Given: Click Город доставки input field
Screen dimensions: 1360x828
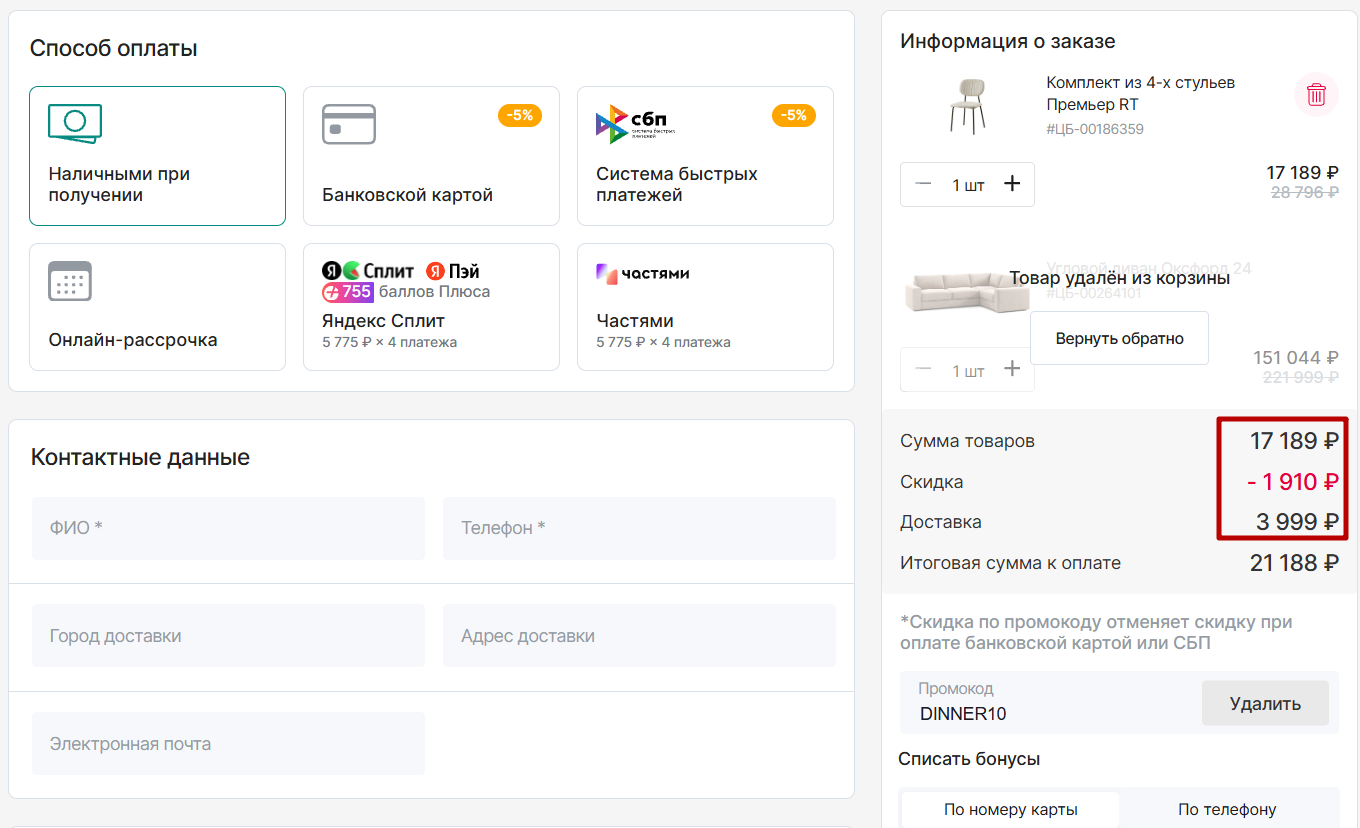Looking at the screenshot, I should [229, 636].
